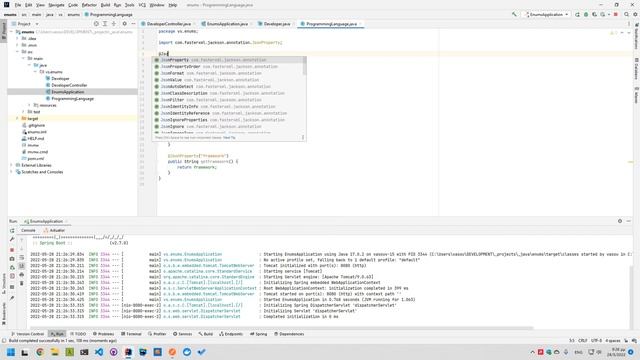640x360 pixels.
Task: Expand External Libraries node
Action: [x=11, y=165]
